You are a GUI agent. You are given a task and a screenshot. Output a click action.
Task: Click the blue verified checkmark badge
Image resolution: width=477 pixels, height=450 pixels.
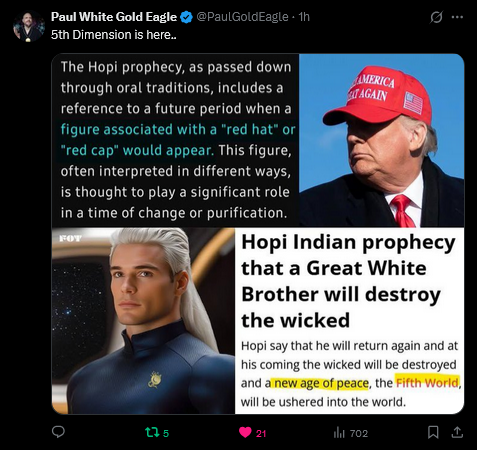click(186, 17)
